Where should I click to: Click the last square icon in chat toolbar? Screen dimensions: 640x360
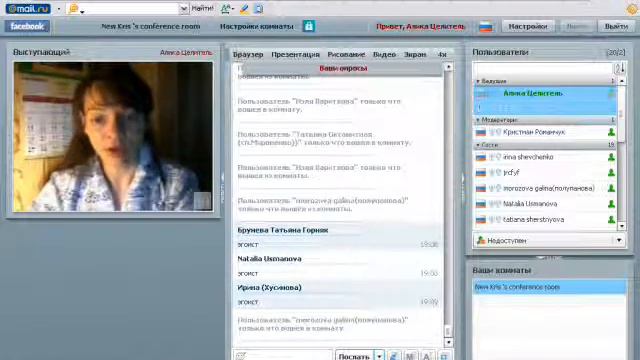point(444,356)
